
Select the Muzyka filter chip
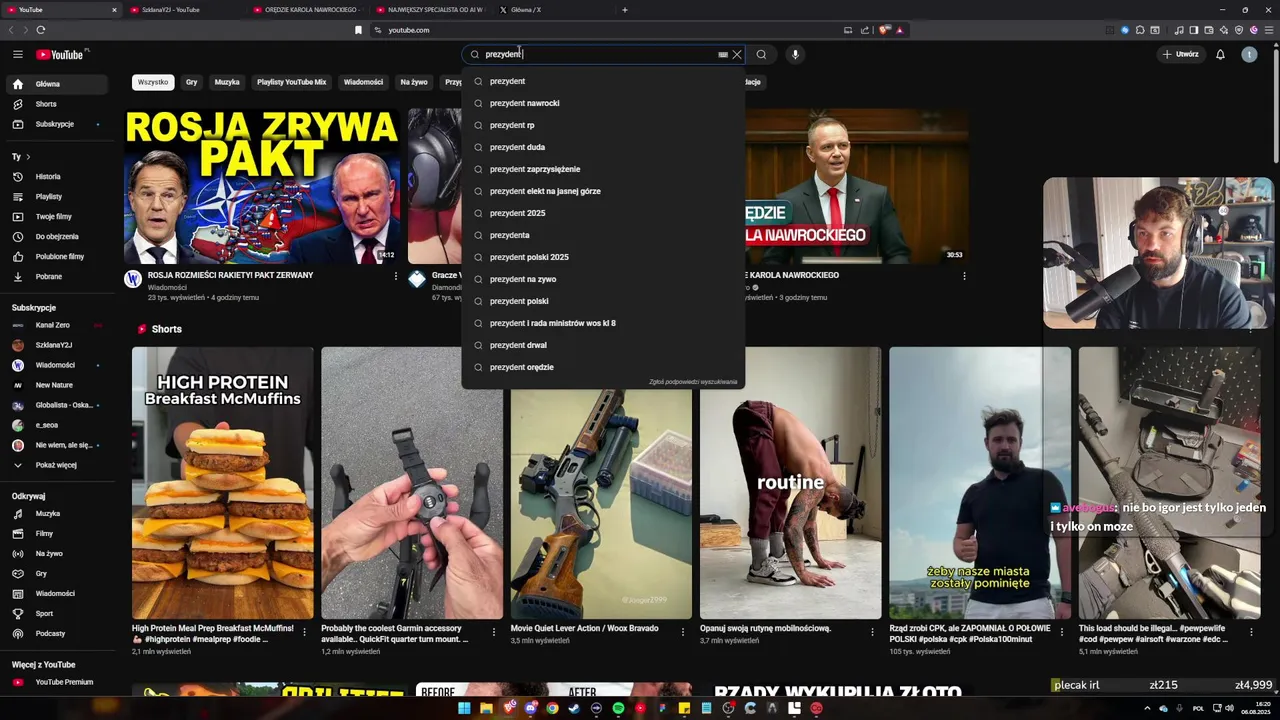pos(227,82)
